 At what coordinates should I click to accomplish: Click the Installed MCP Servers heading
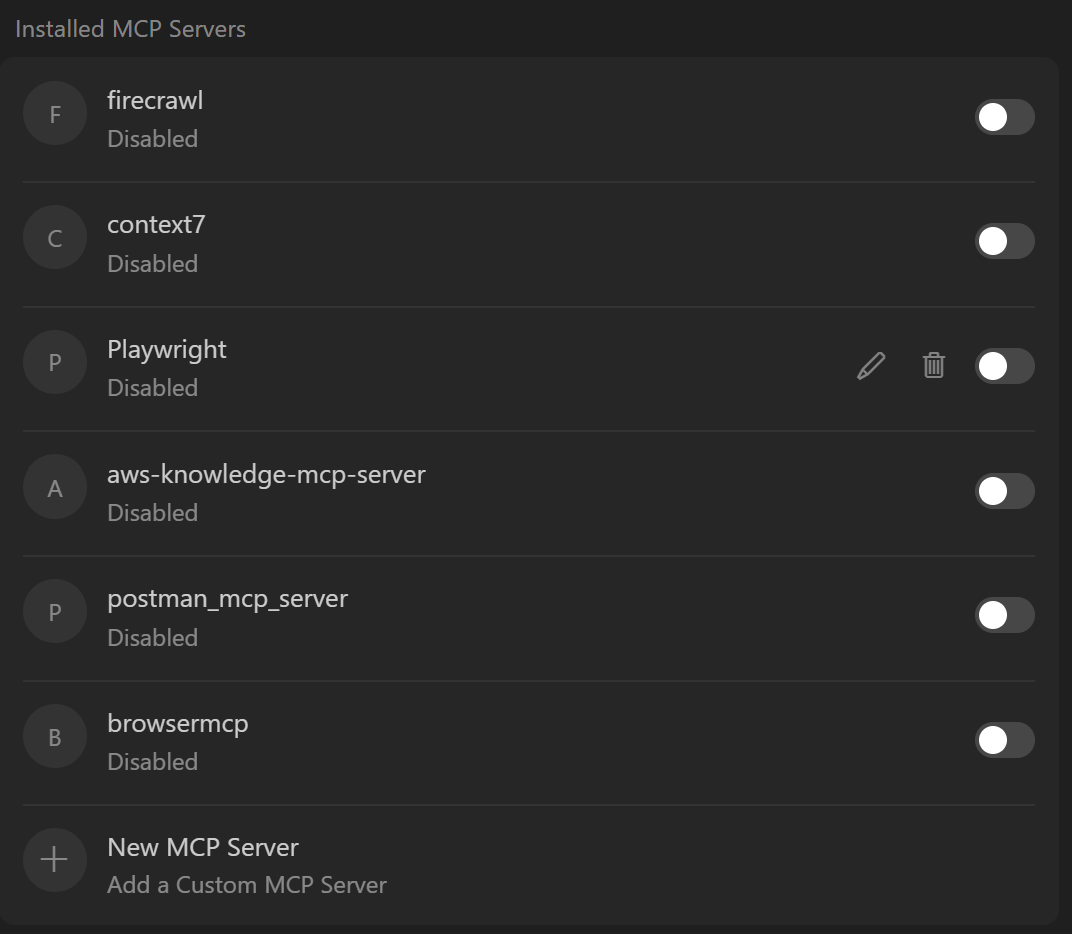[131, 29]
